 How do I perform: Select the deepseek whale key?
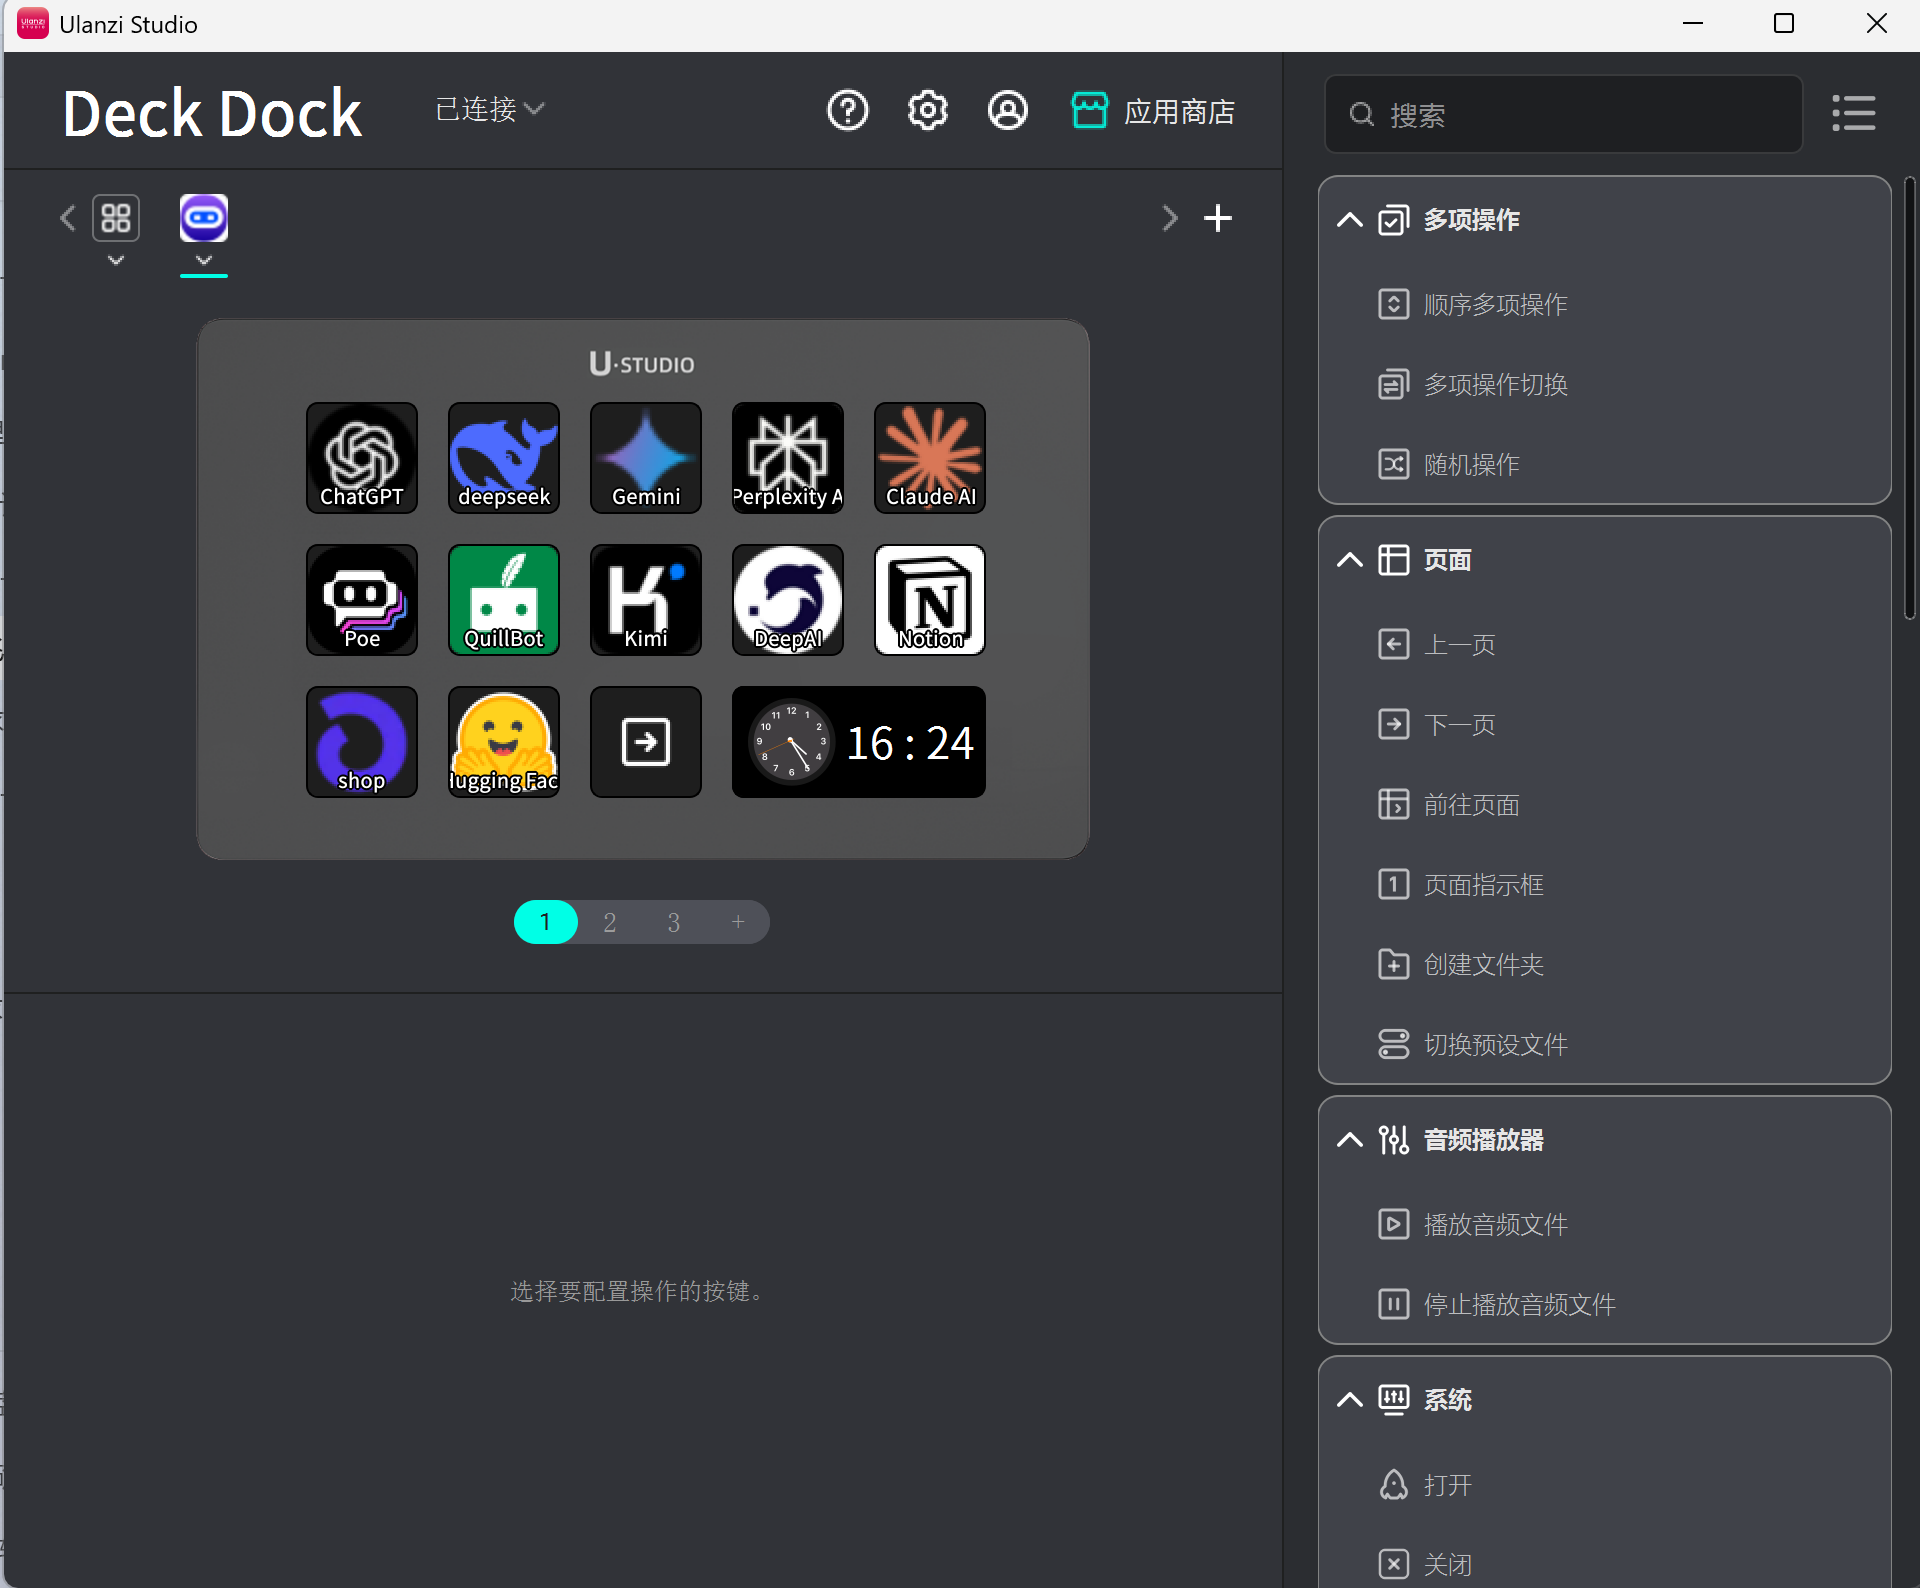pos(503,457)
